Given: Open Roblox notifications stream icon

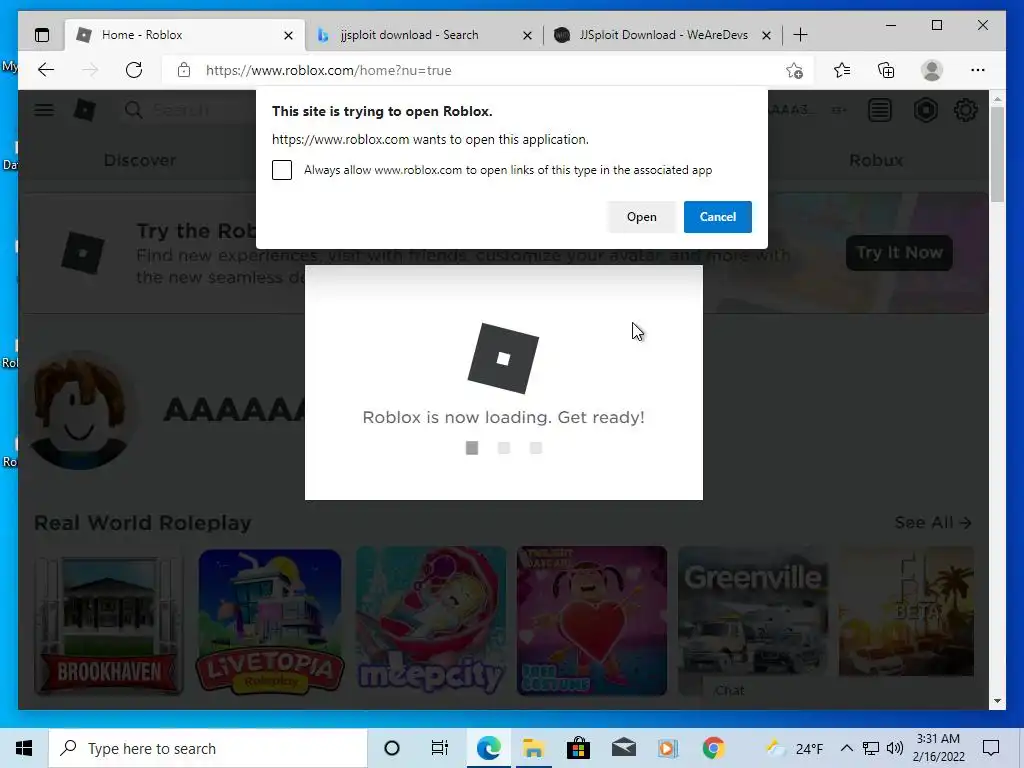Looking at the screenshot, I should click(880, 110).
